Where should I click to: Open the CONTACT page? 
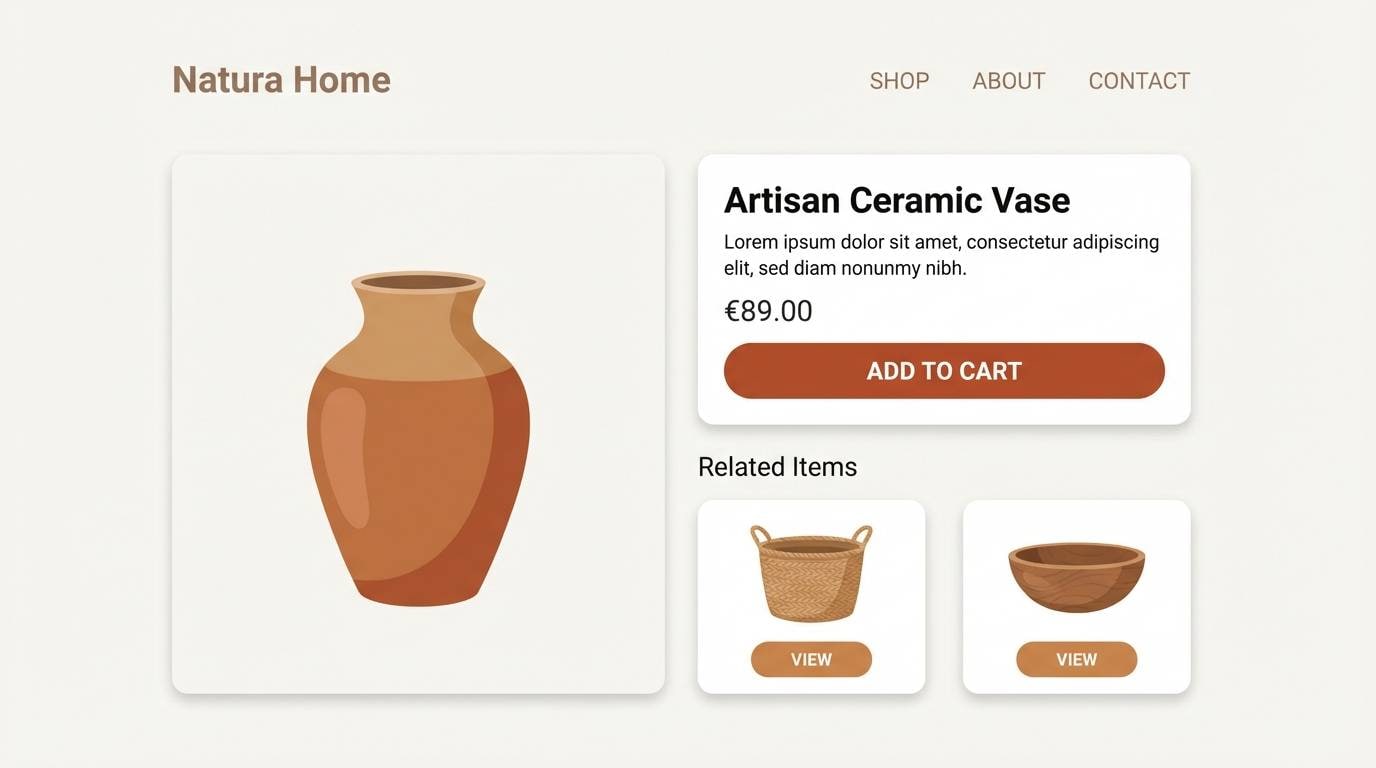[1139, 80]
